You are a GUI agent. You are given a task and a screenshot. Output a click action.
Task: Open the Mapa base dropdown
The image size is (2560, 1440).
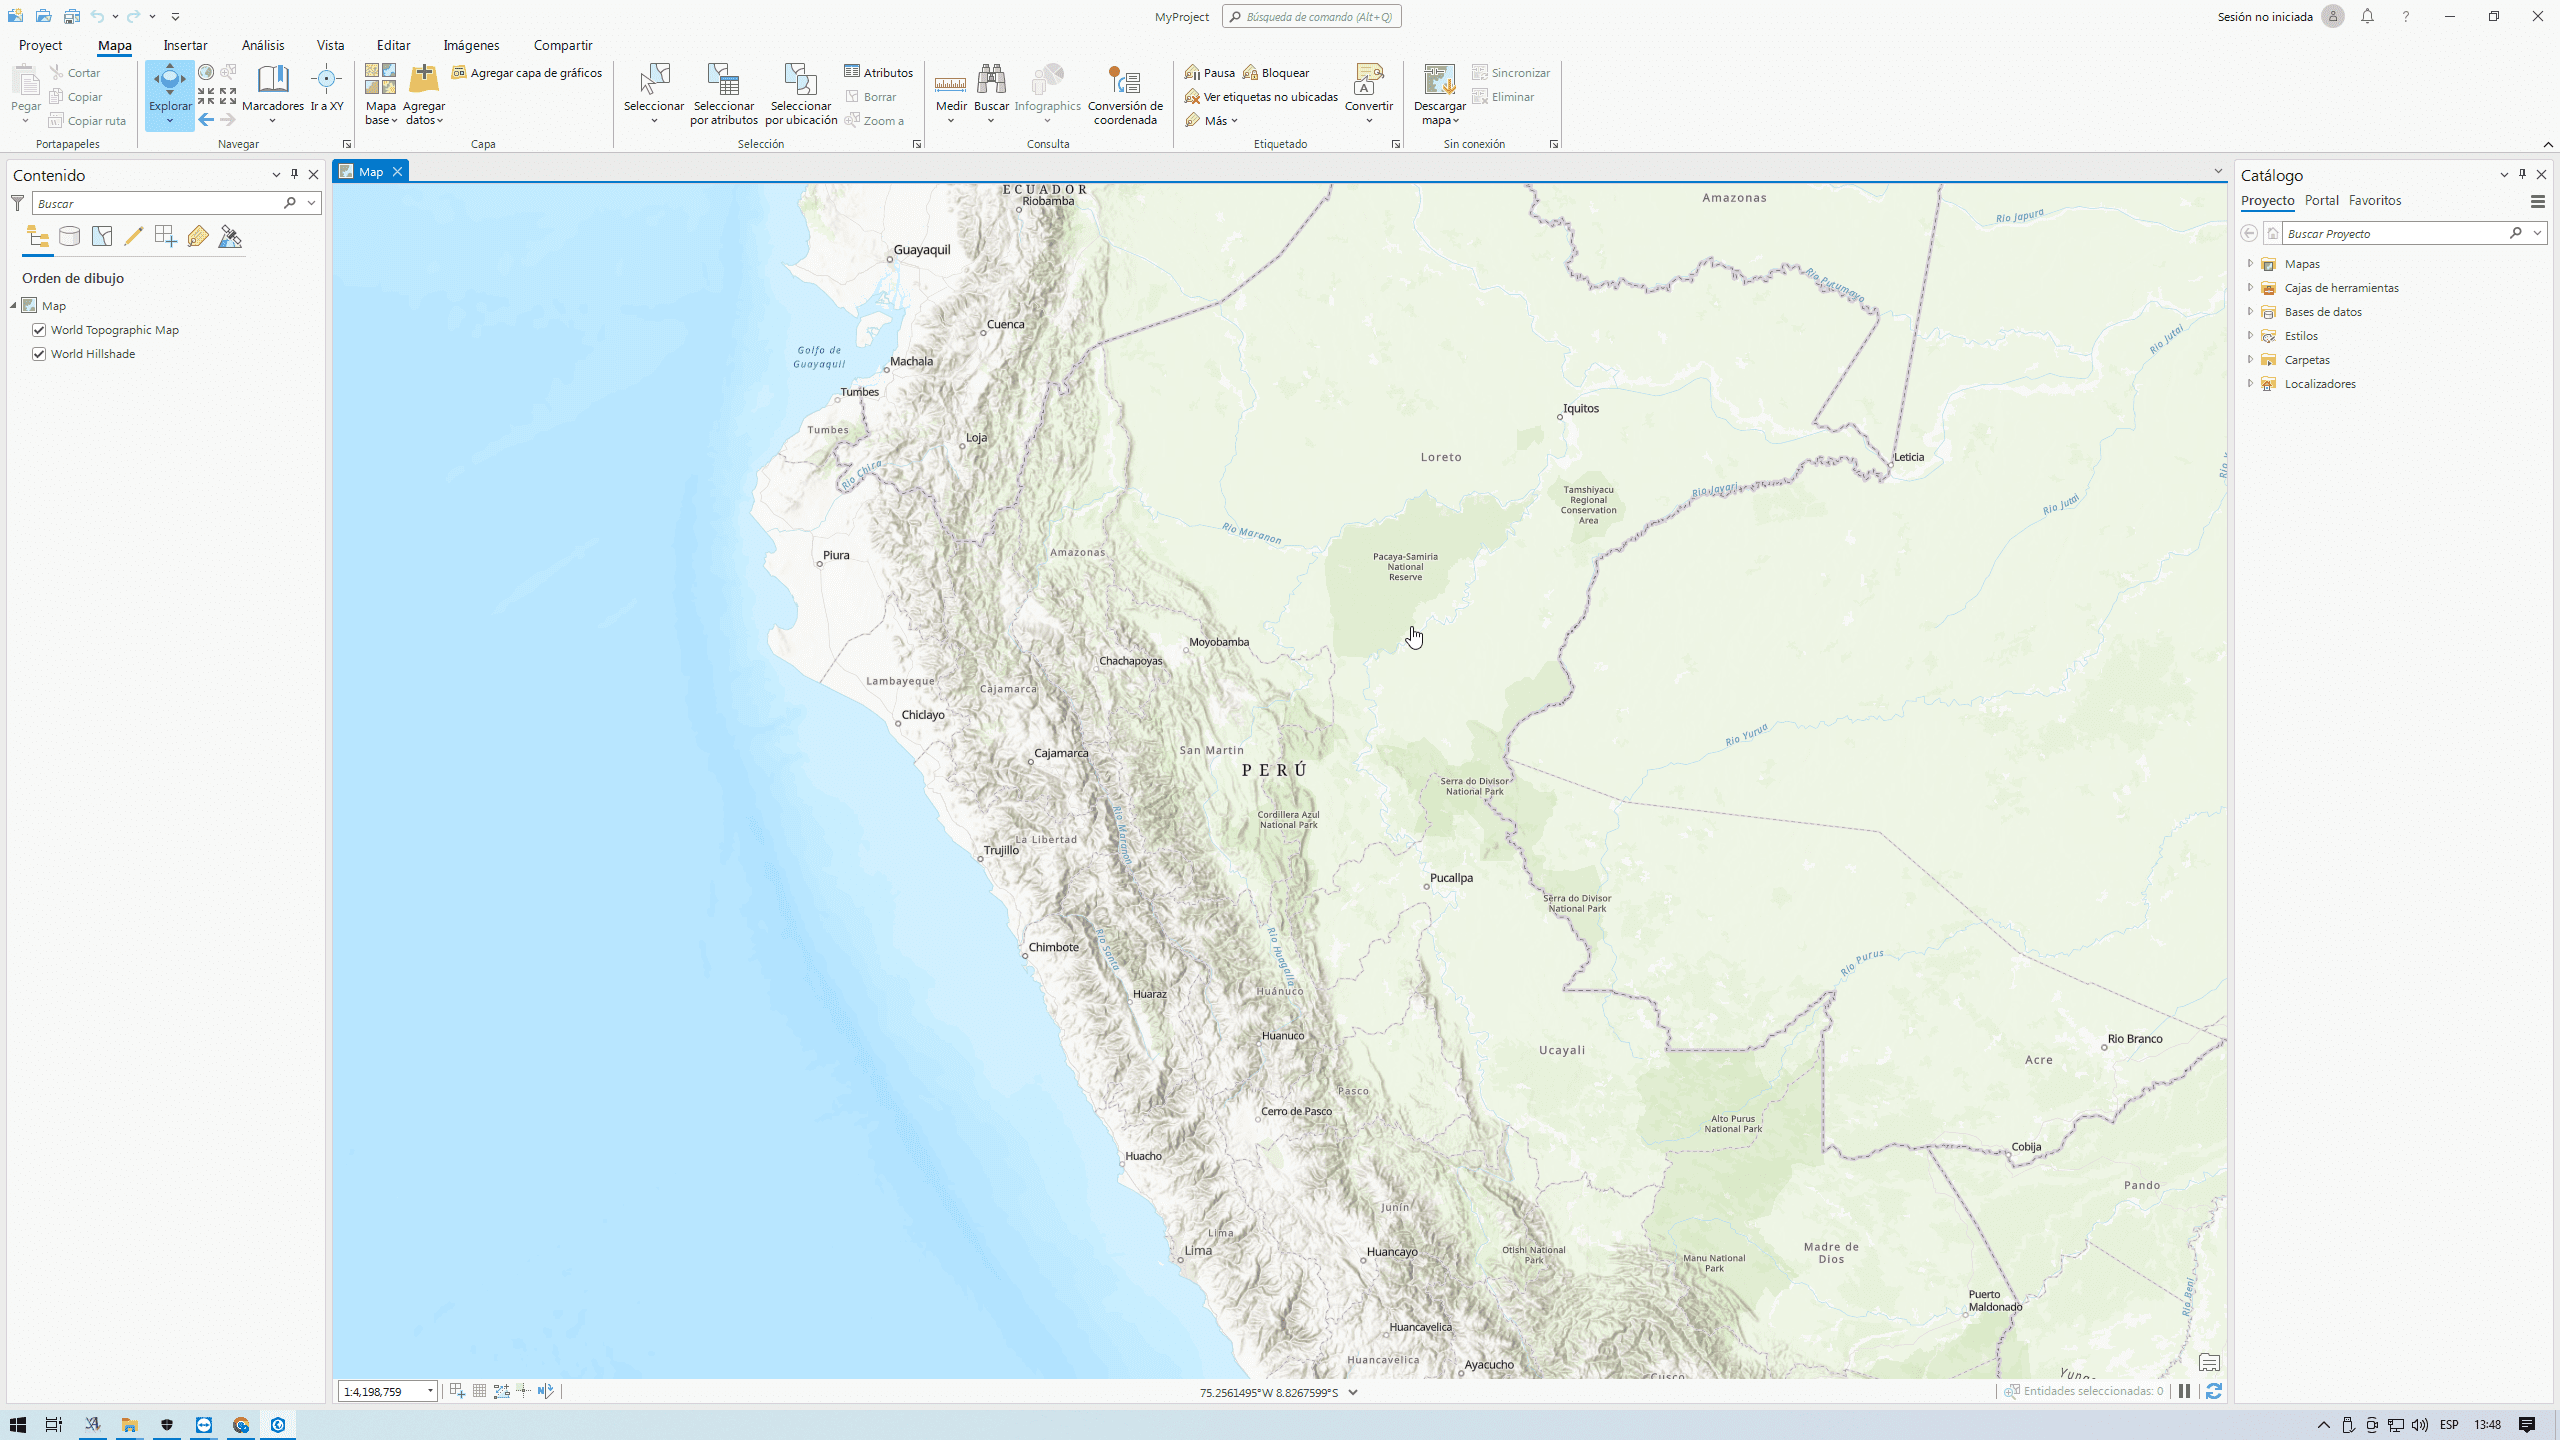(381, 120)
